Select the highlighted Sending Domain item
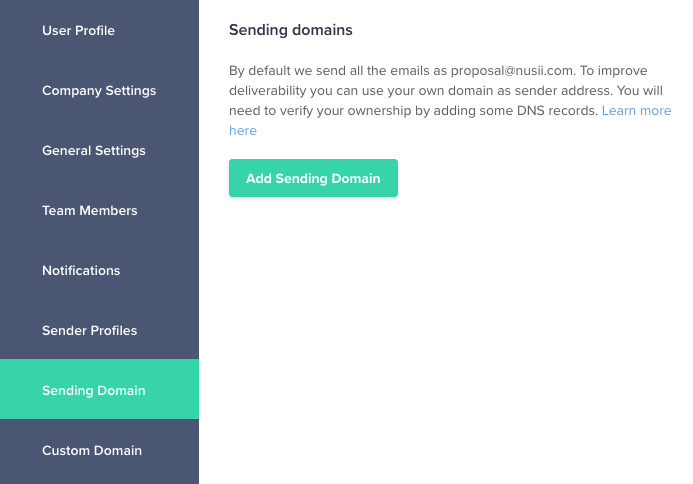The image size is (693, 484). pos(99,389)
